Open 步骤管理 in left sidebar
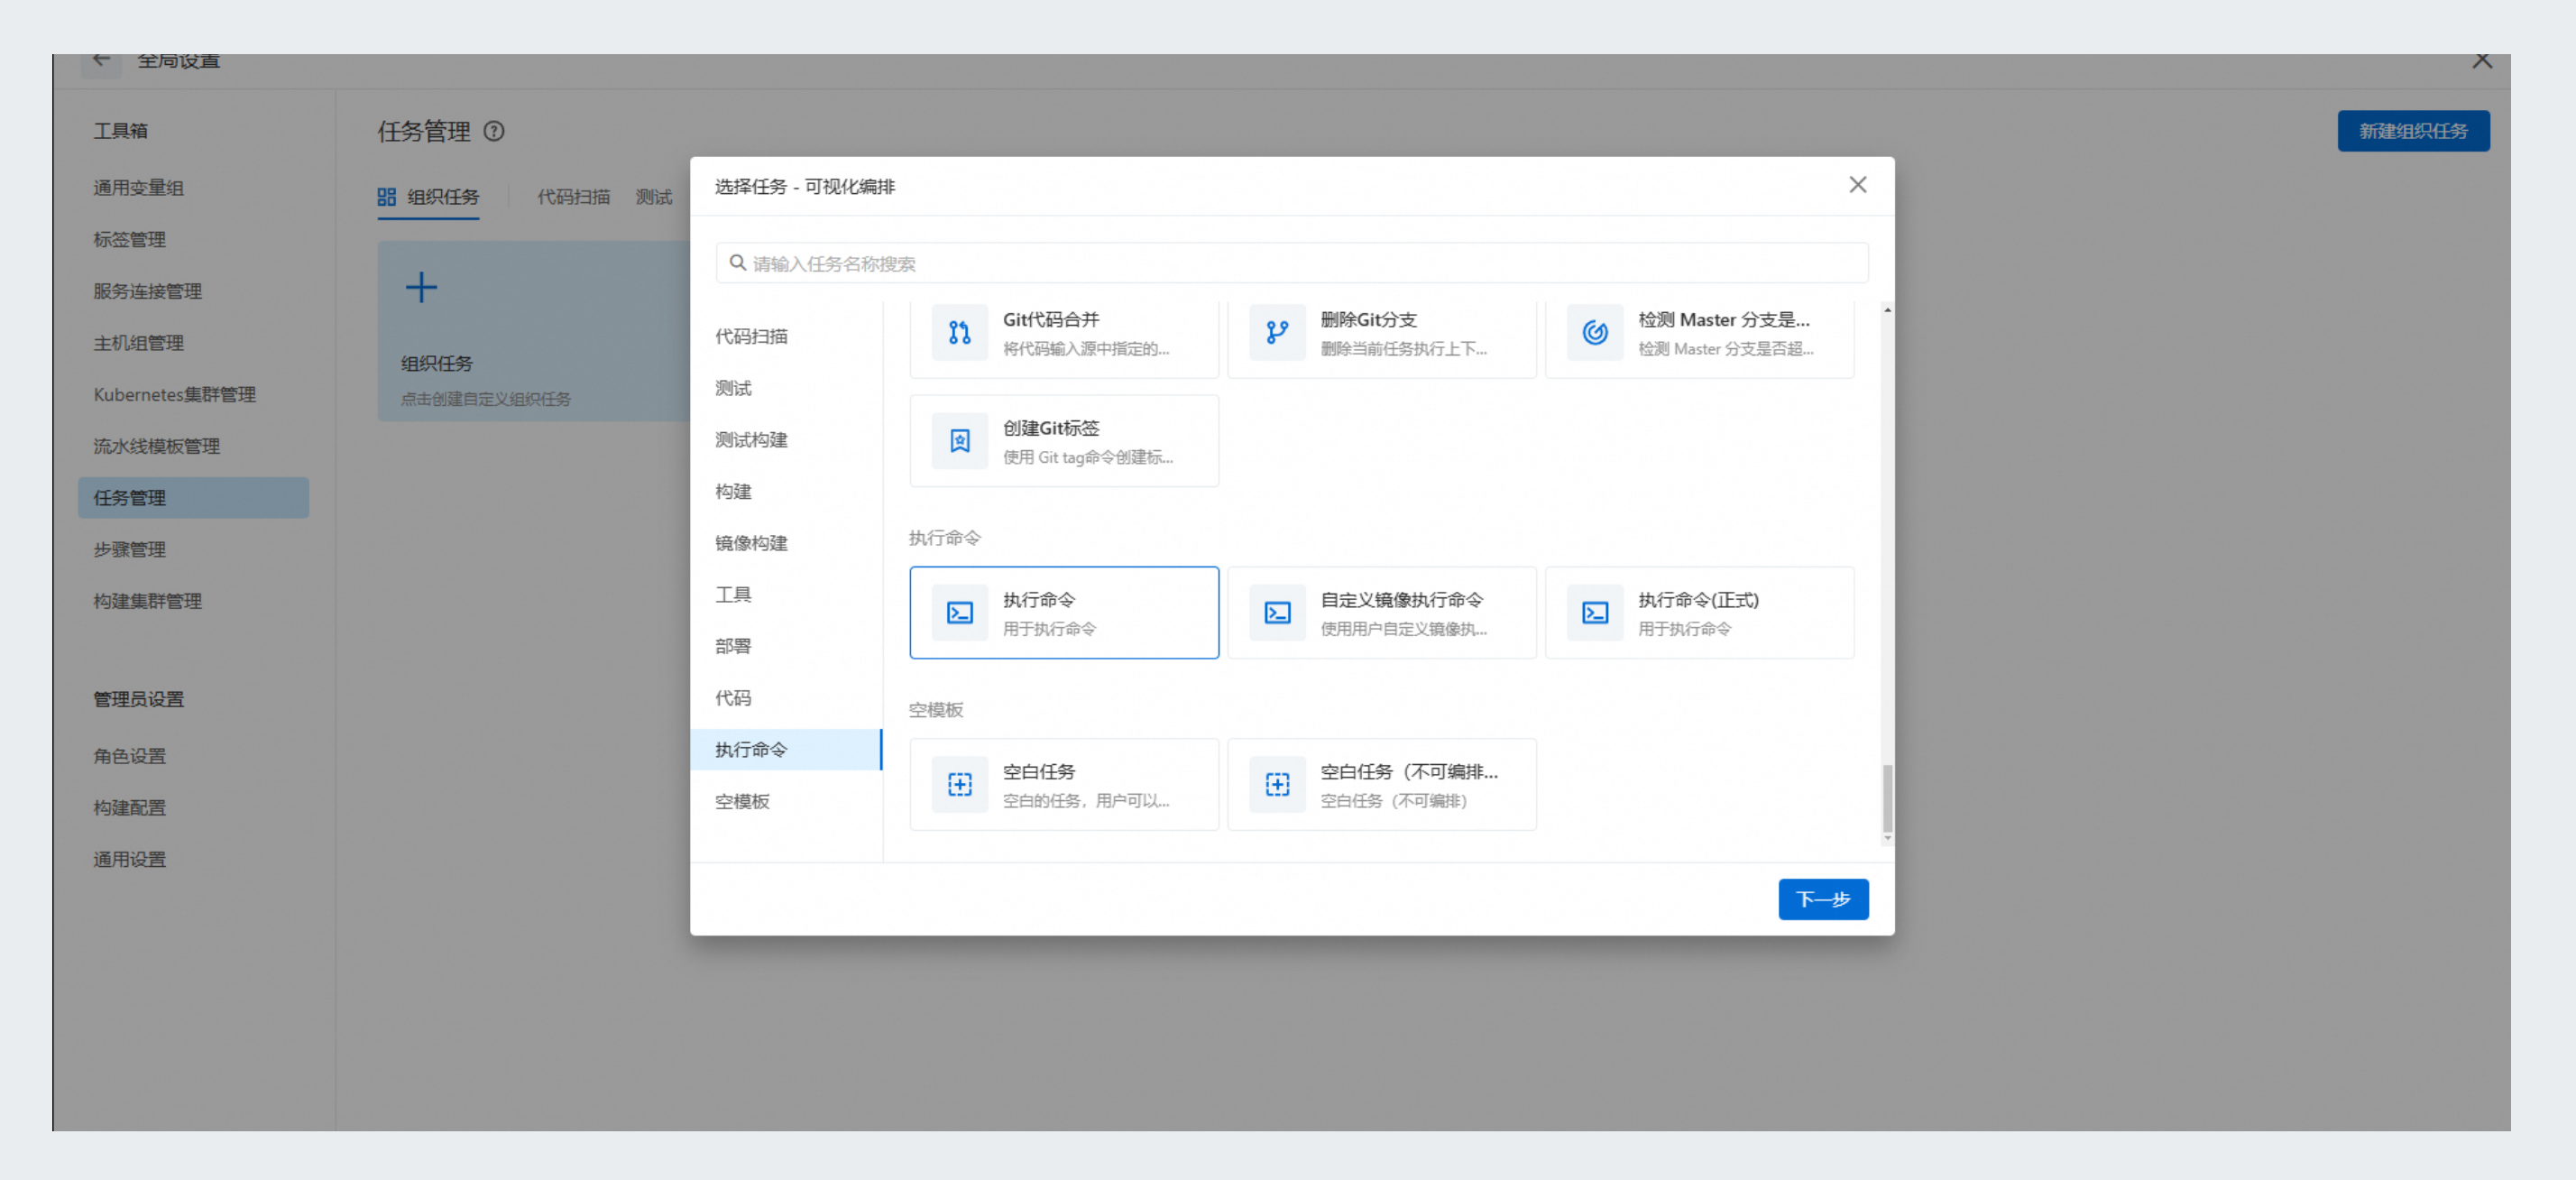Image resolution: width=2576 pixels, height=1180 pixels. pyautogui.click(x=129, y=550)
